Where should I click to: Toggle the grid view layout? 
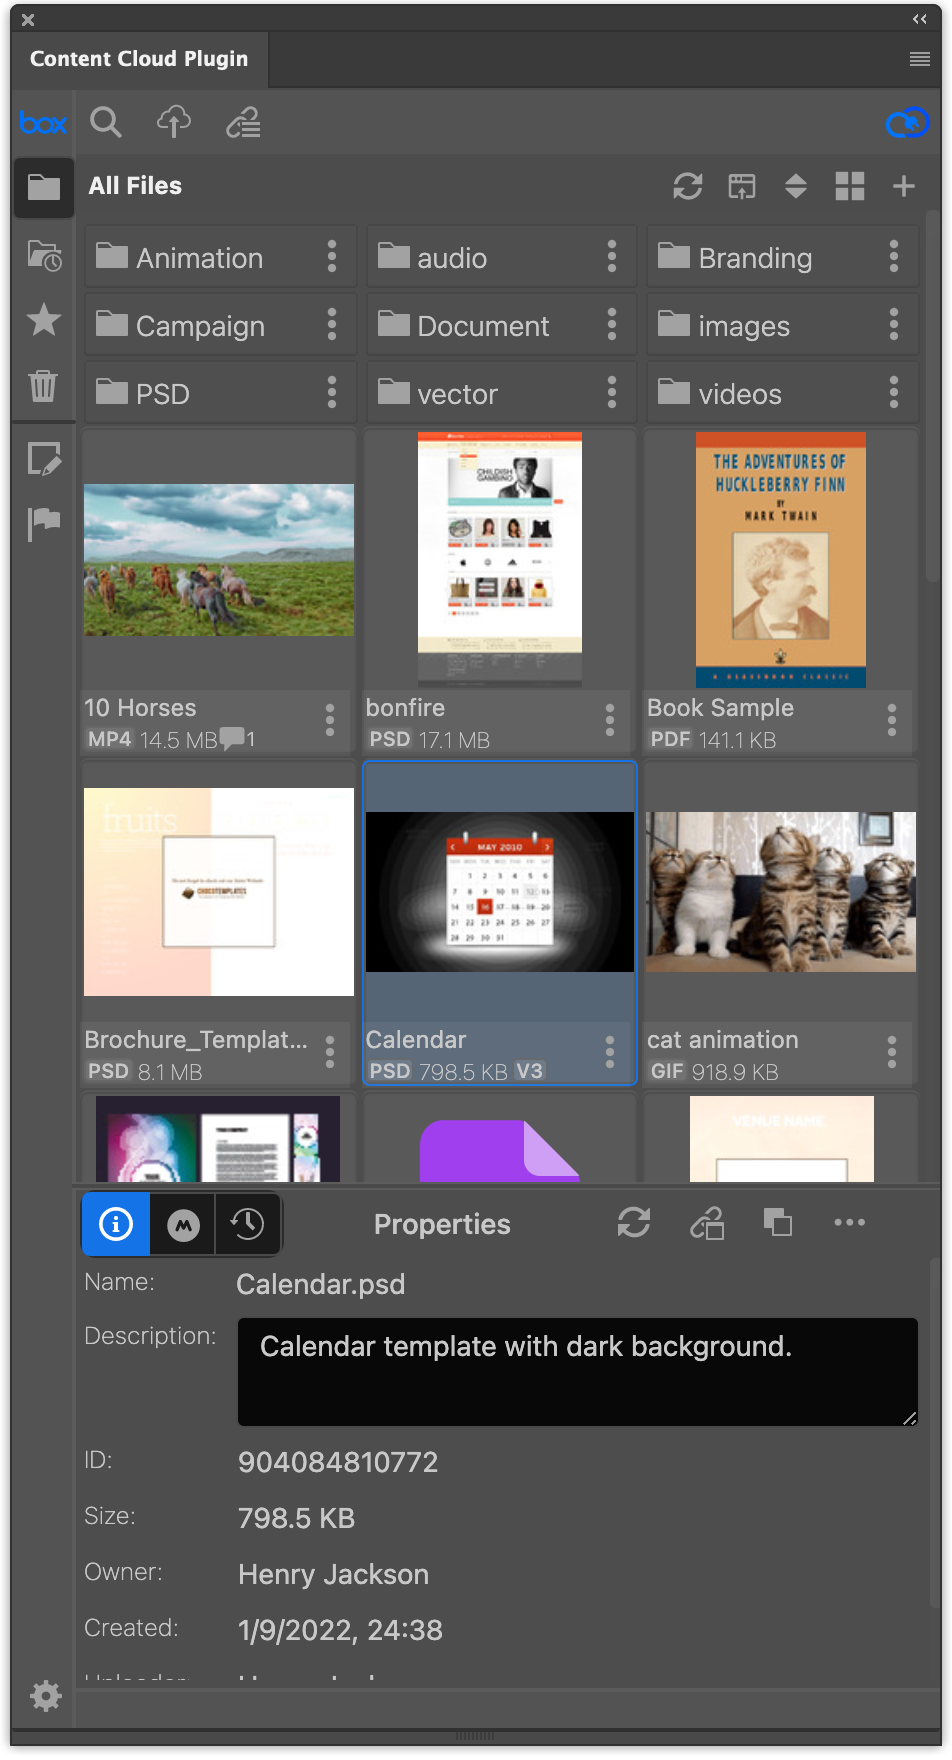tap(849, 186)
